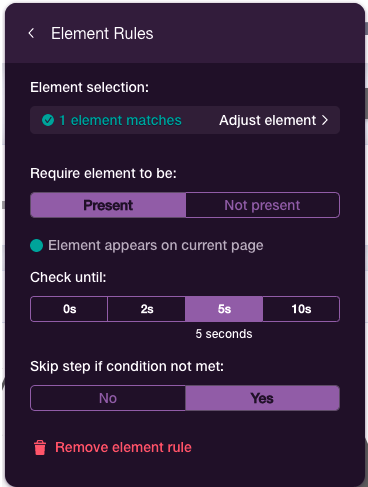Set check until to 5s
This screenshot has height=487, width=368.
point(224,309)
